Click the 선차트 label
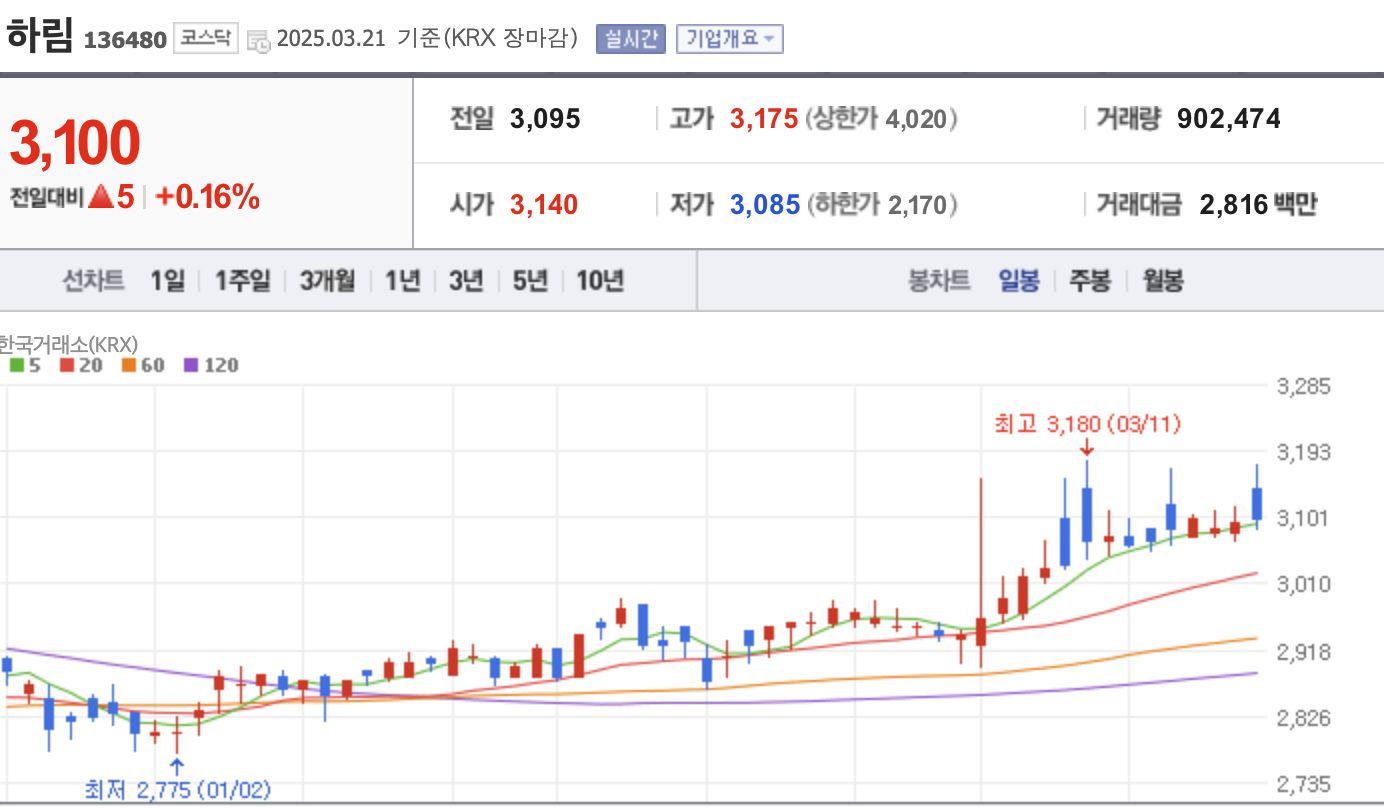 click(x=94, y=281)
